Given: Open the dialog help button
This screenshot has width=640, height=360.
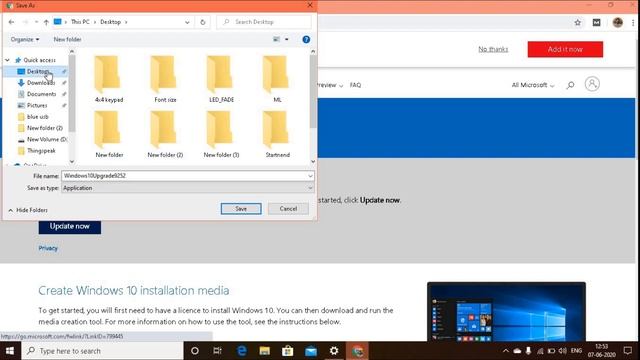Looking at the screenshot, I should [306, 40].
